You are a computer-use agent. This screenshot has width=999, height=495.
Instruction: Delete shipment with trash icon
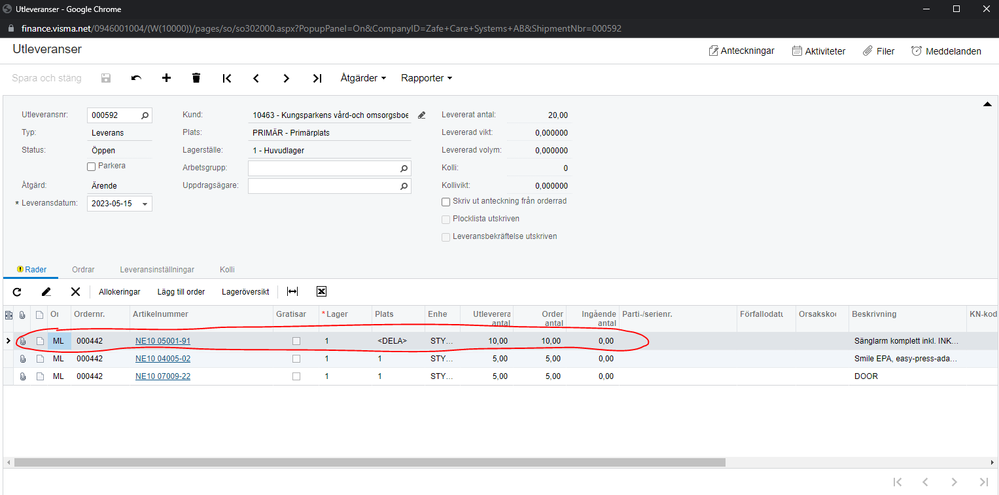(x=196, y=78)
